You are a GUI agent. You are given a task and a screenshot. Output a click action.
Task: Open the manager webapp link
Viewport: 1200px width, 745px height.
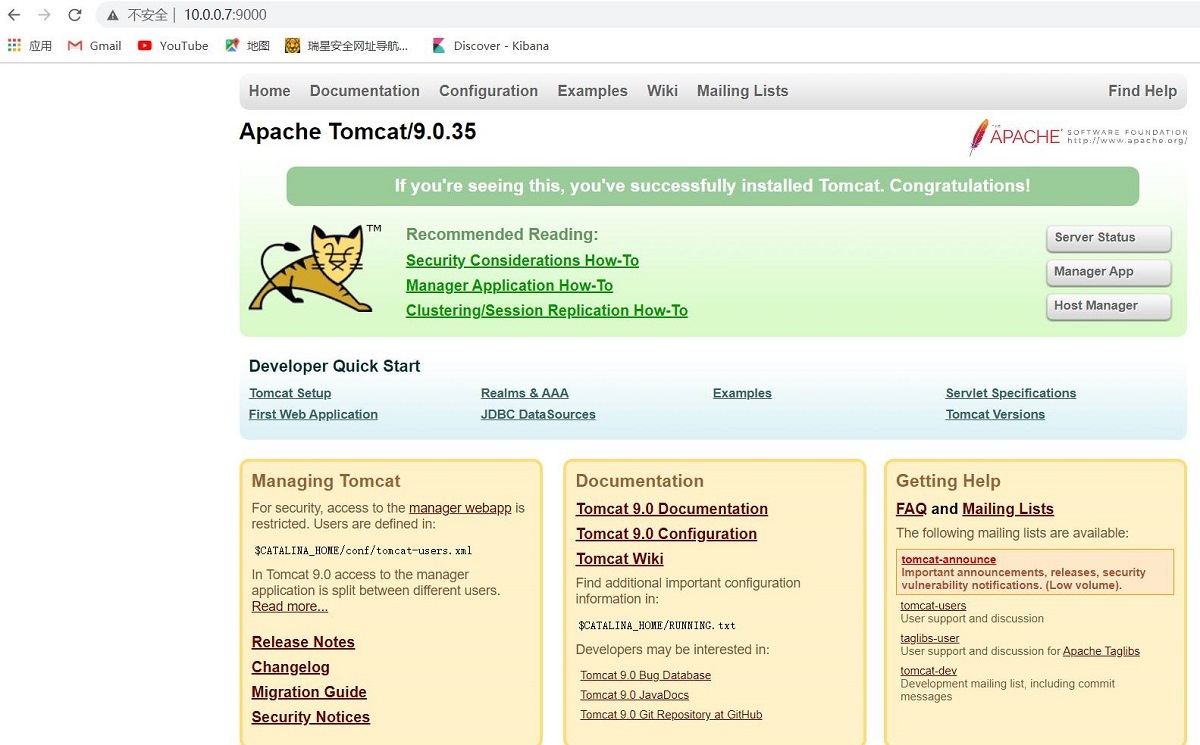460,508
